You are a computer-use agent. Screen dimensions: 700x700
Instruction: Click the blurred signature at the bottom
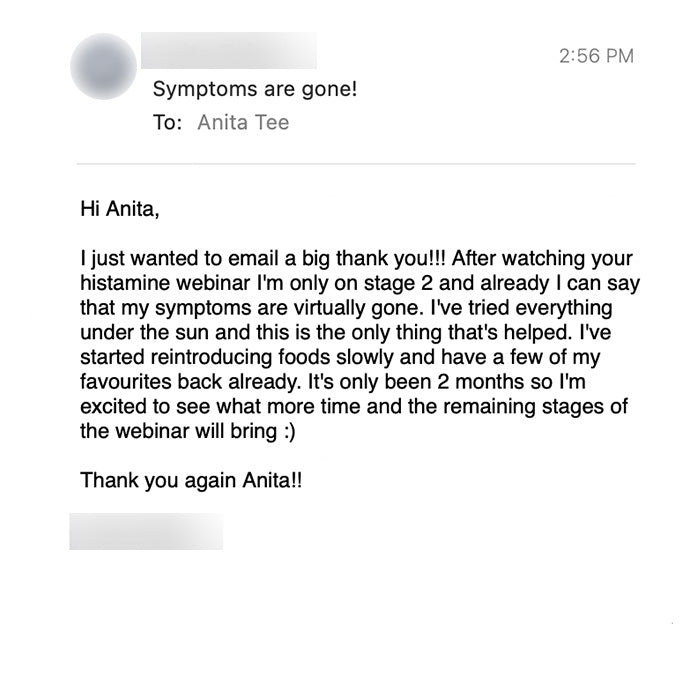146,531
